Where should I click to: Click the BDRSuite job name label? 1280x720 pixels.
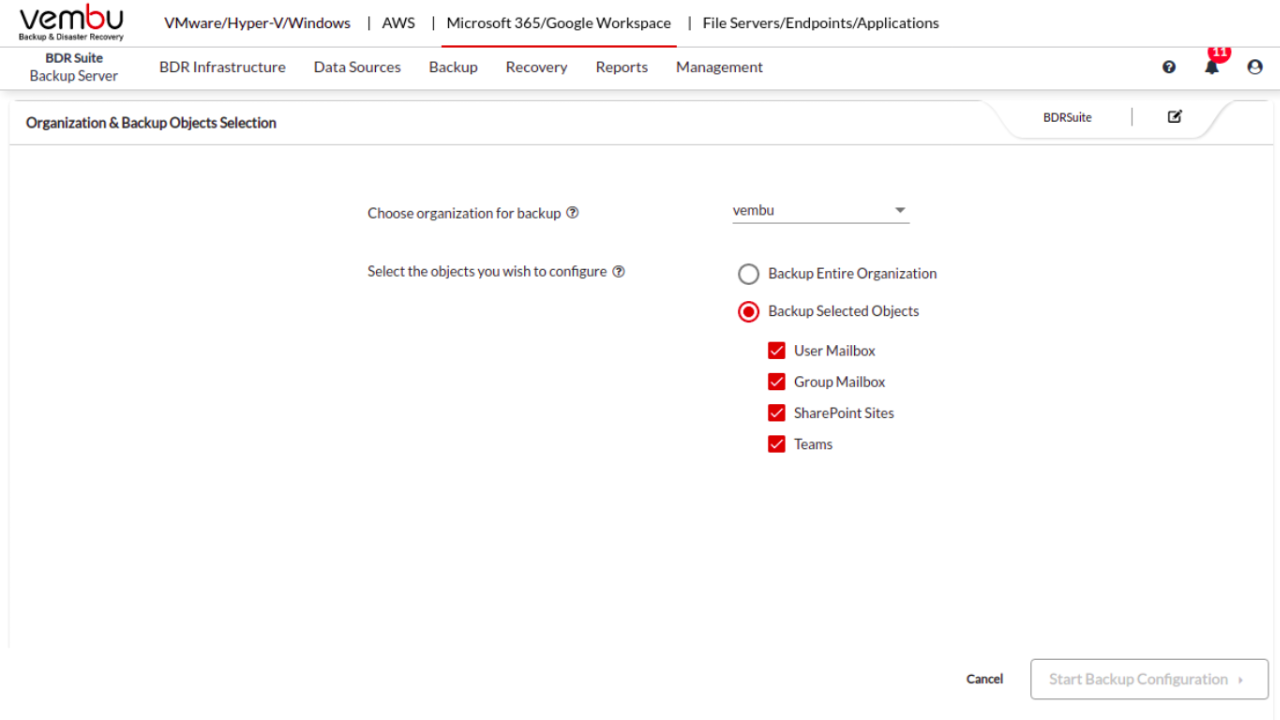[1067, 117]
